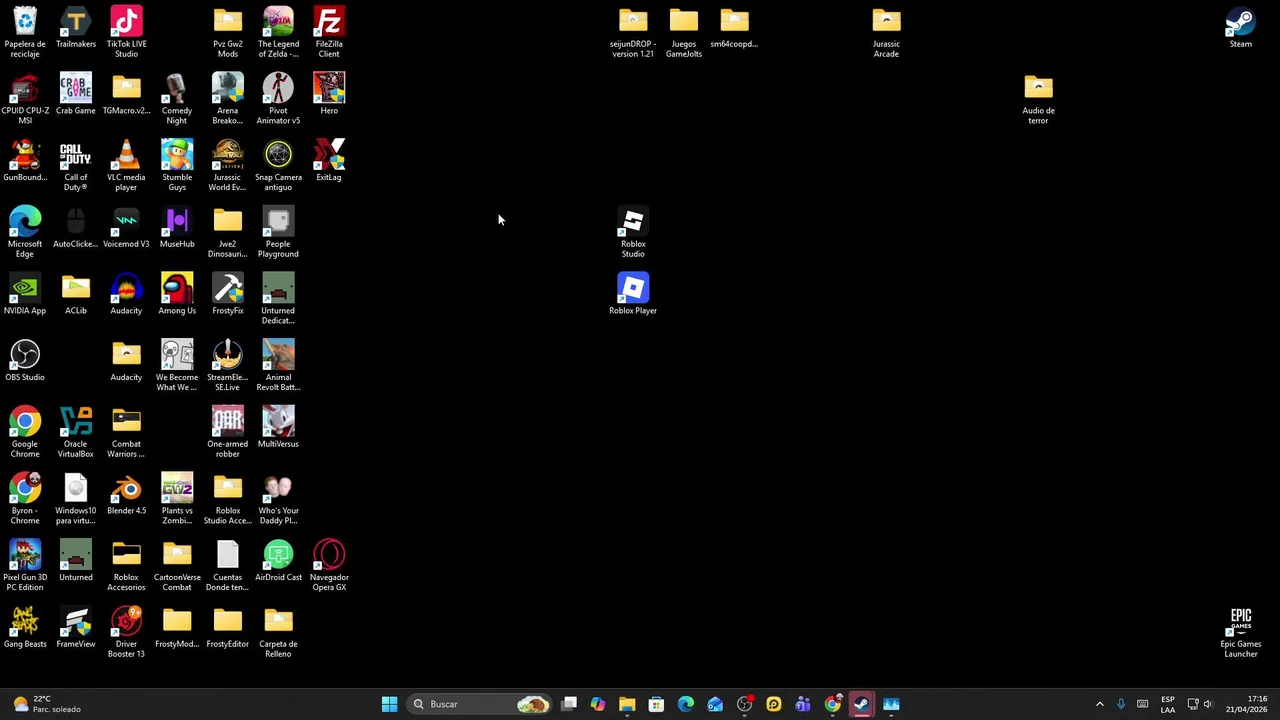The width and height of the screenshot is (1280, 720).
Task: Select the MuseHub icon
Action: 177,228
